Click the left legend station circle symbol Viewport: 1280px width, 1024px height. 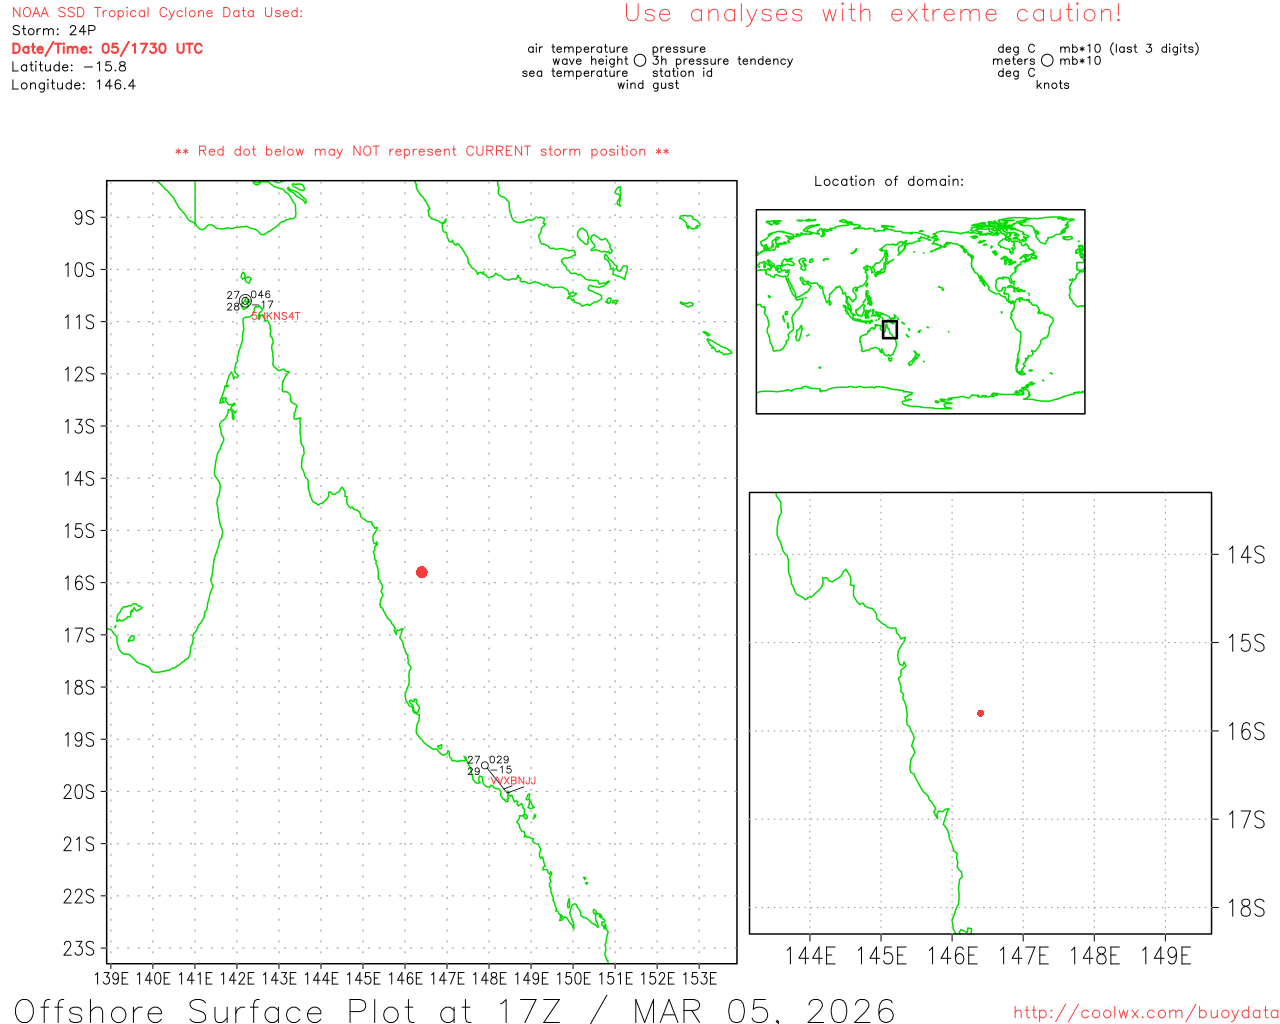click(x=640, y=61)
